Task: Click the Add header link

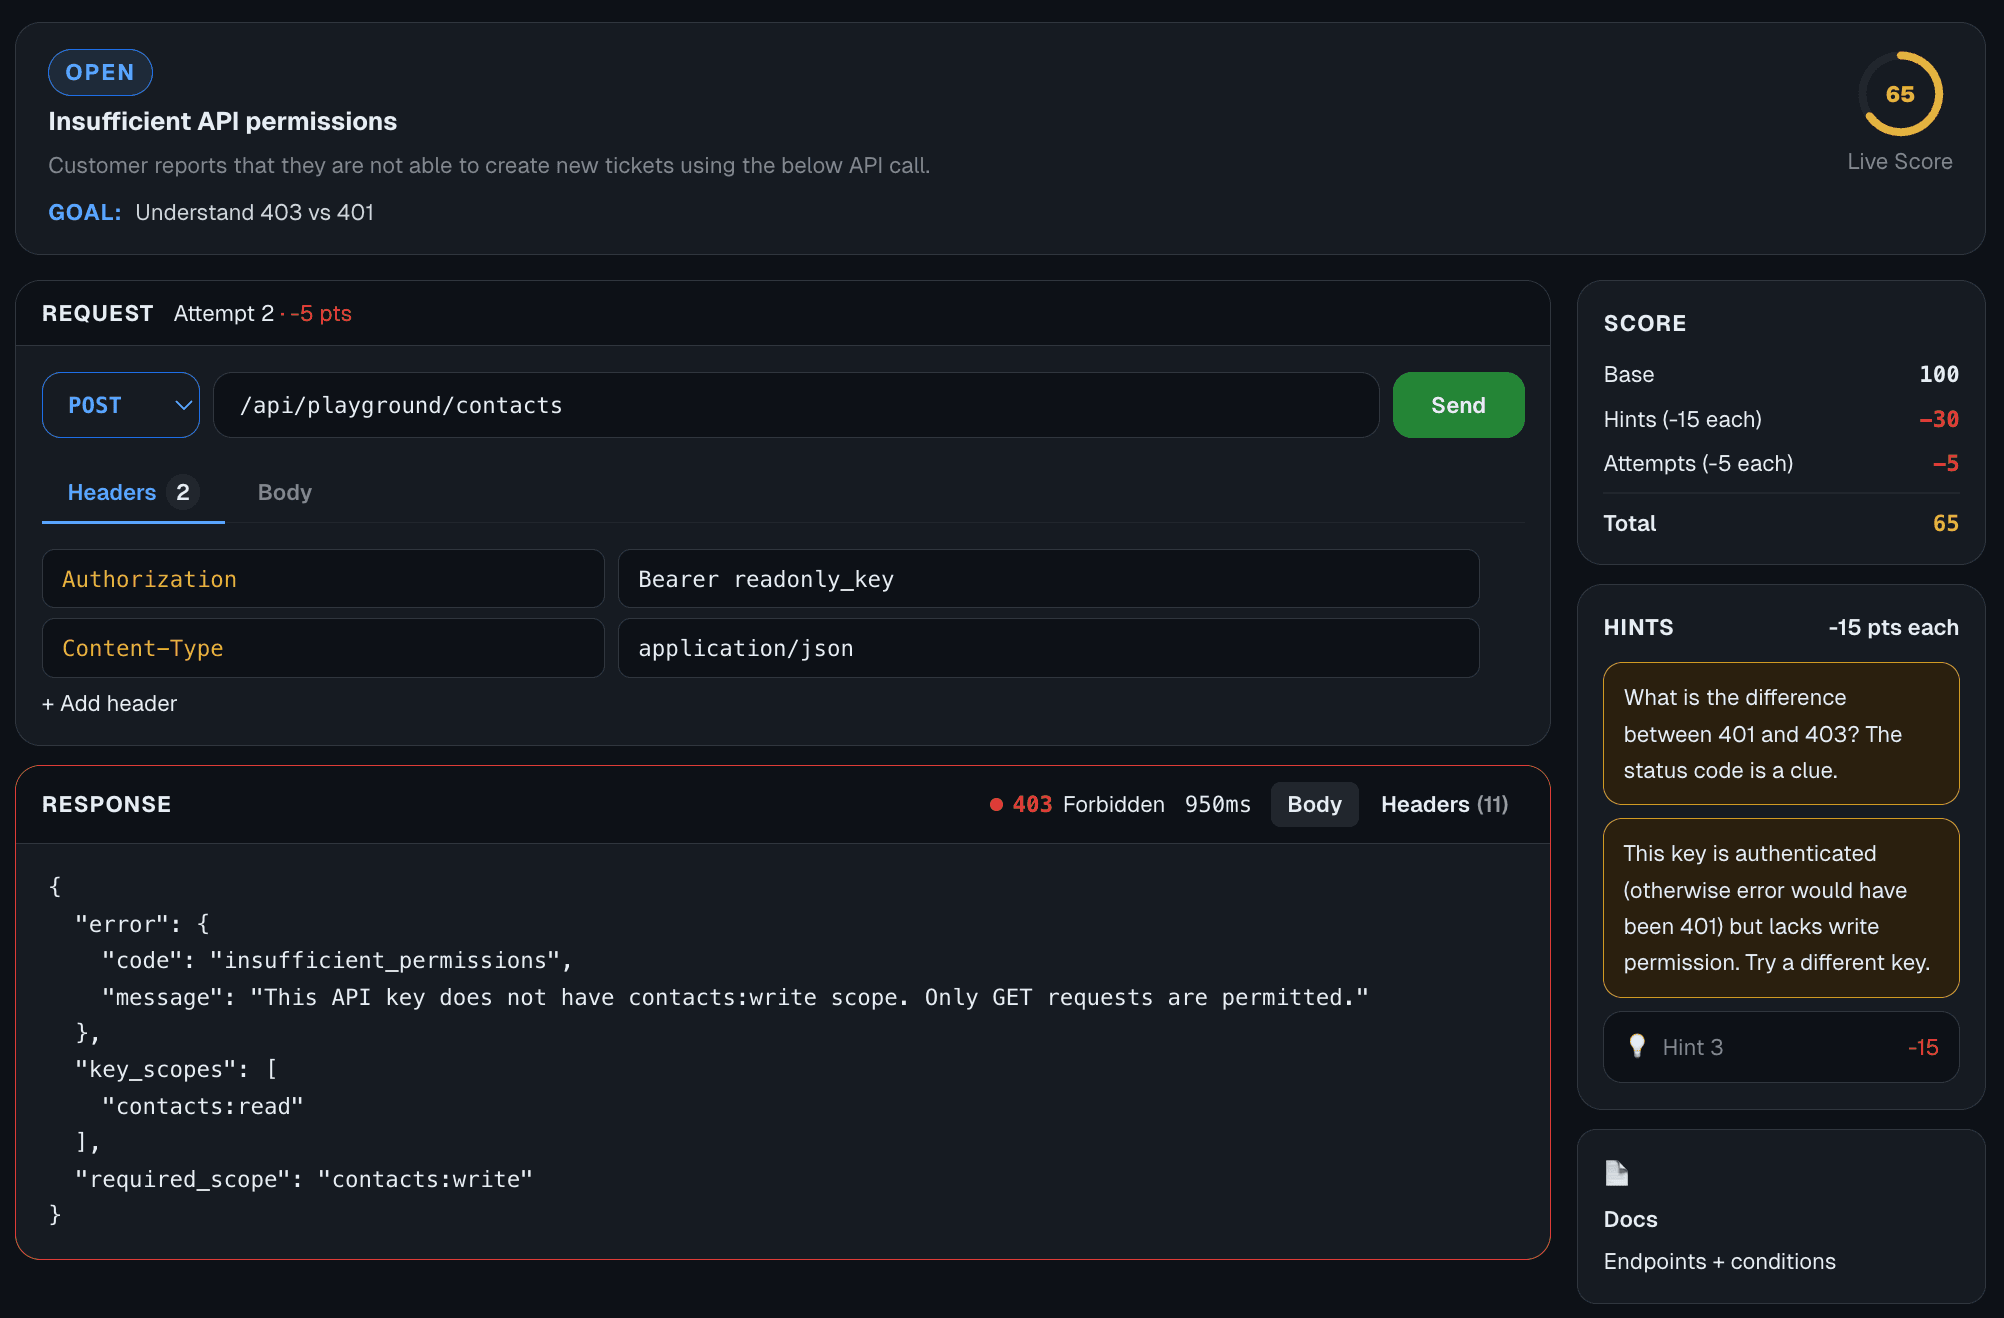Action: [109, 703]
